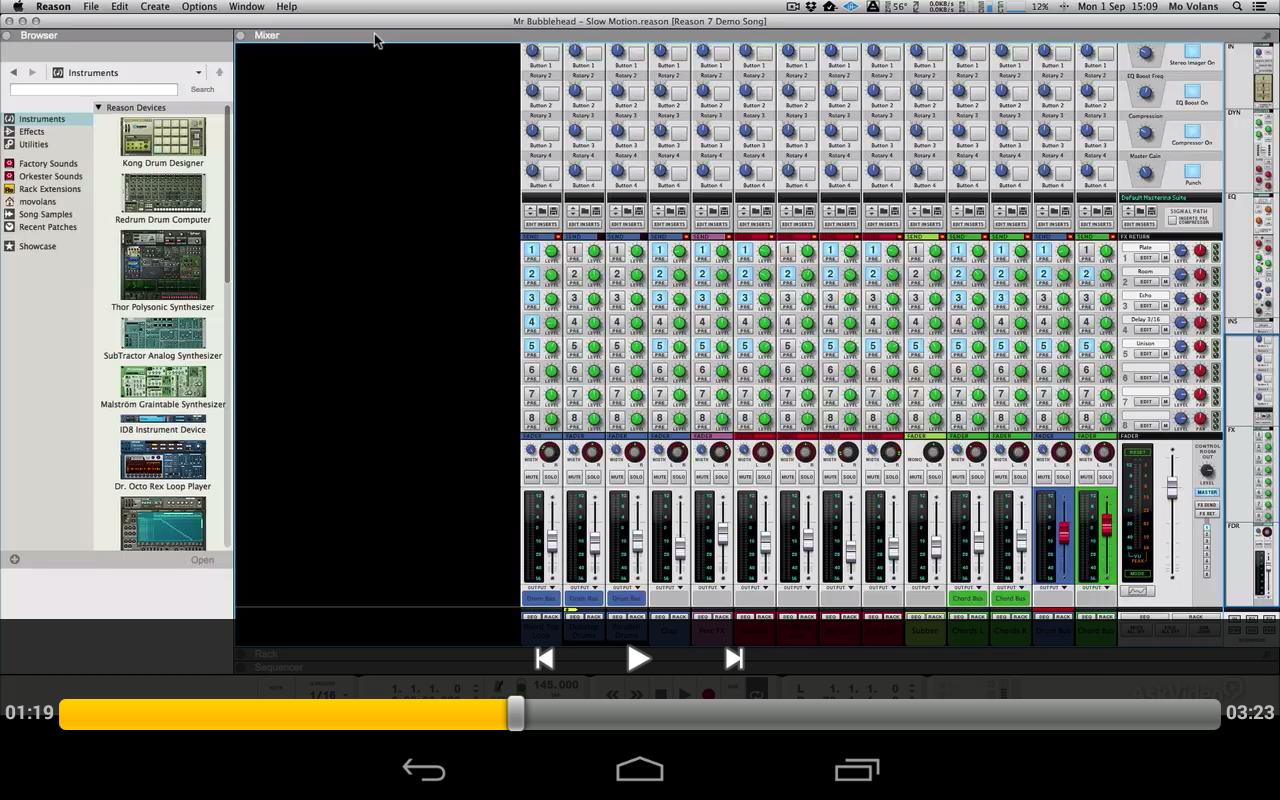The height and width of the screenshot is (800, 1280).
Task: Select the Redrum Drum Computer device
Action: pyautogui.click(x=163, y=198)
